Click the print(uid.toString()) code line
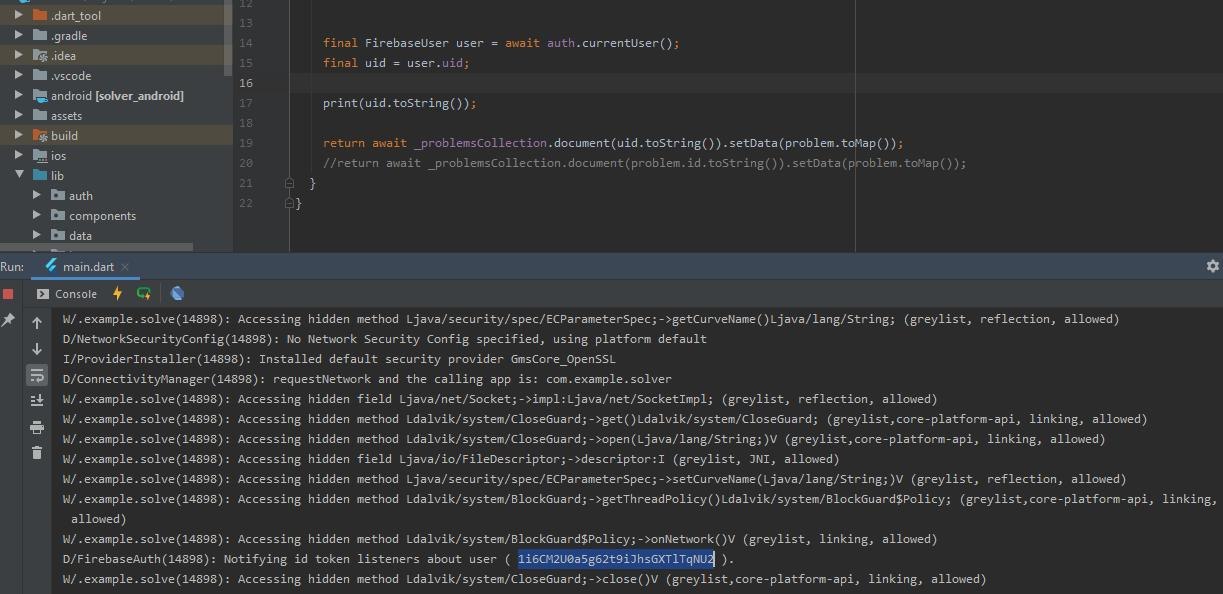Screen dimensions: 1223x594 pyautogui.click(x=399, y=103)
